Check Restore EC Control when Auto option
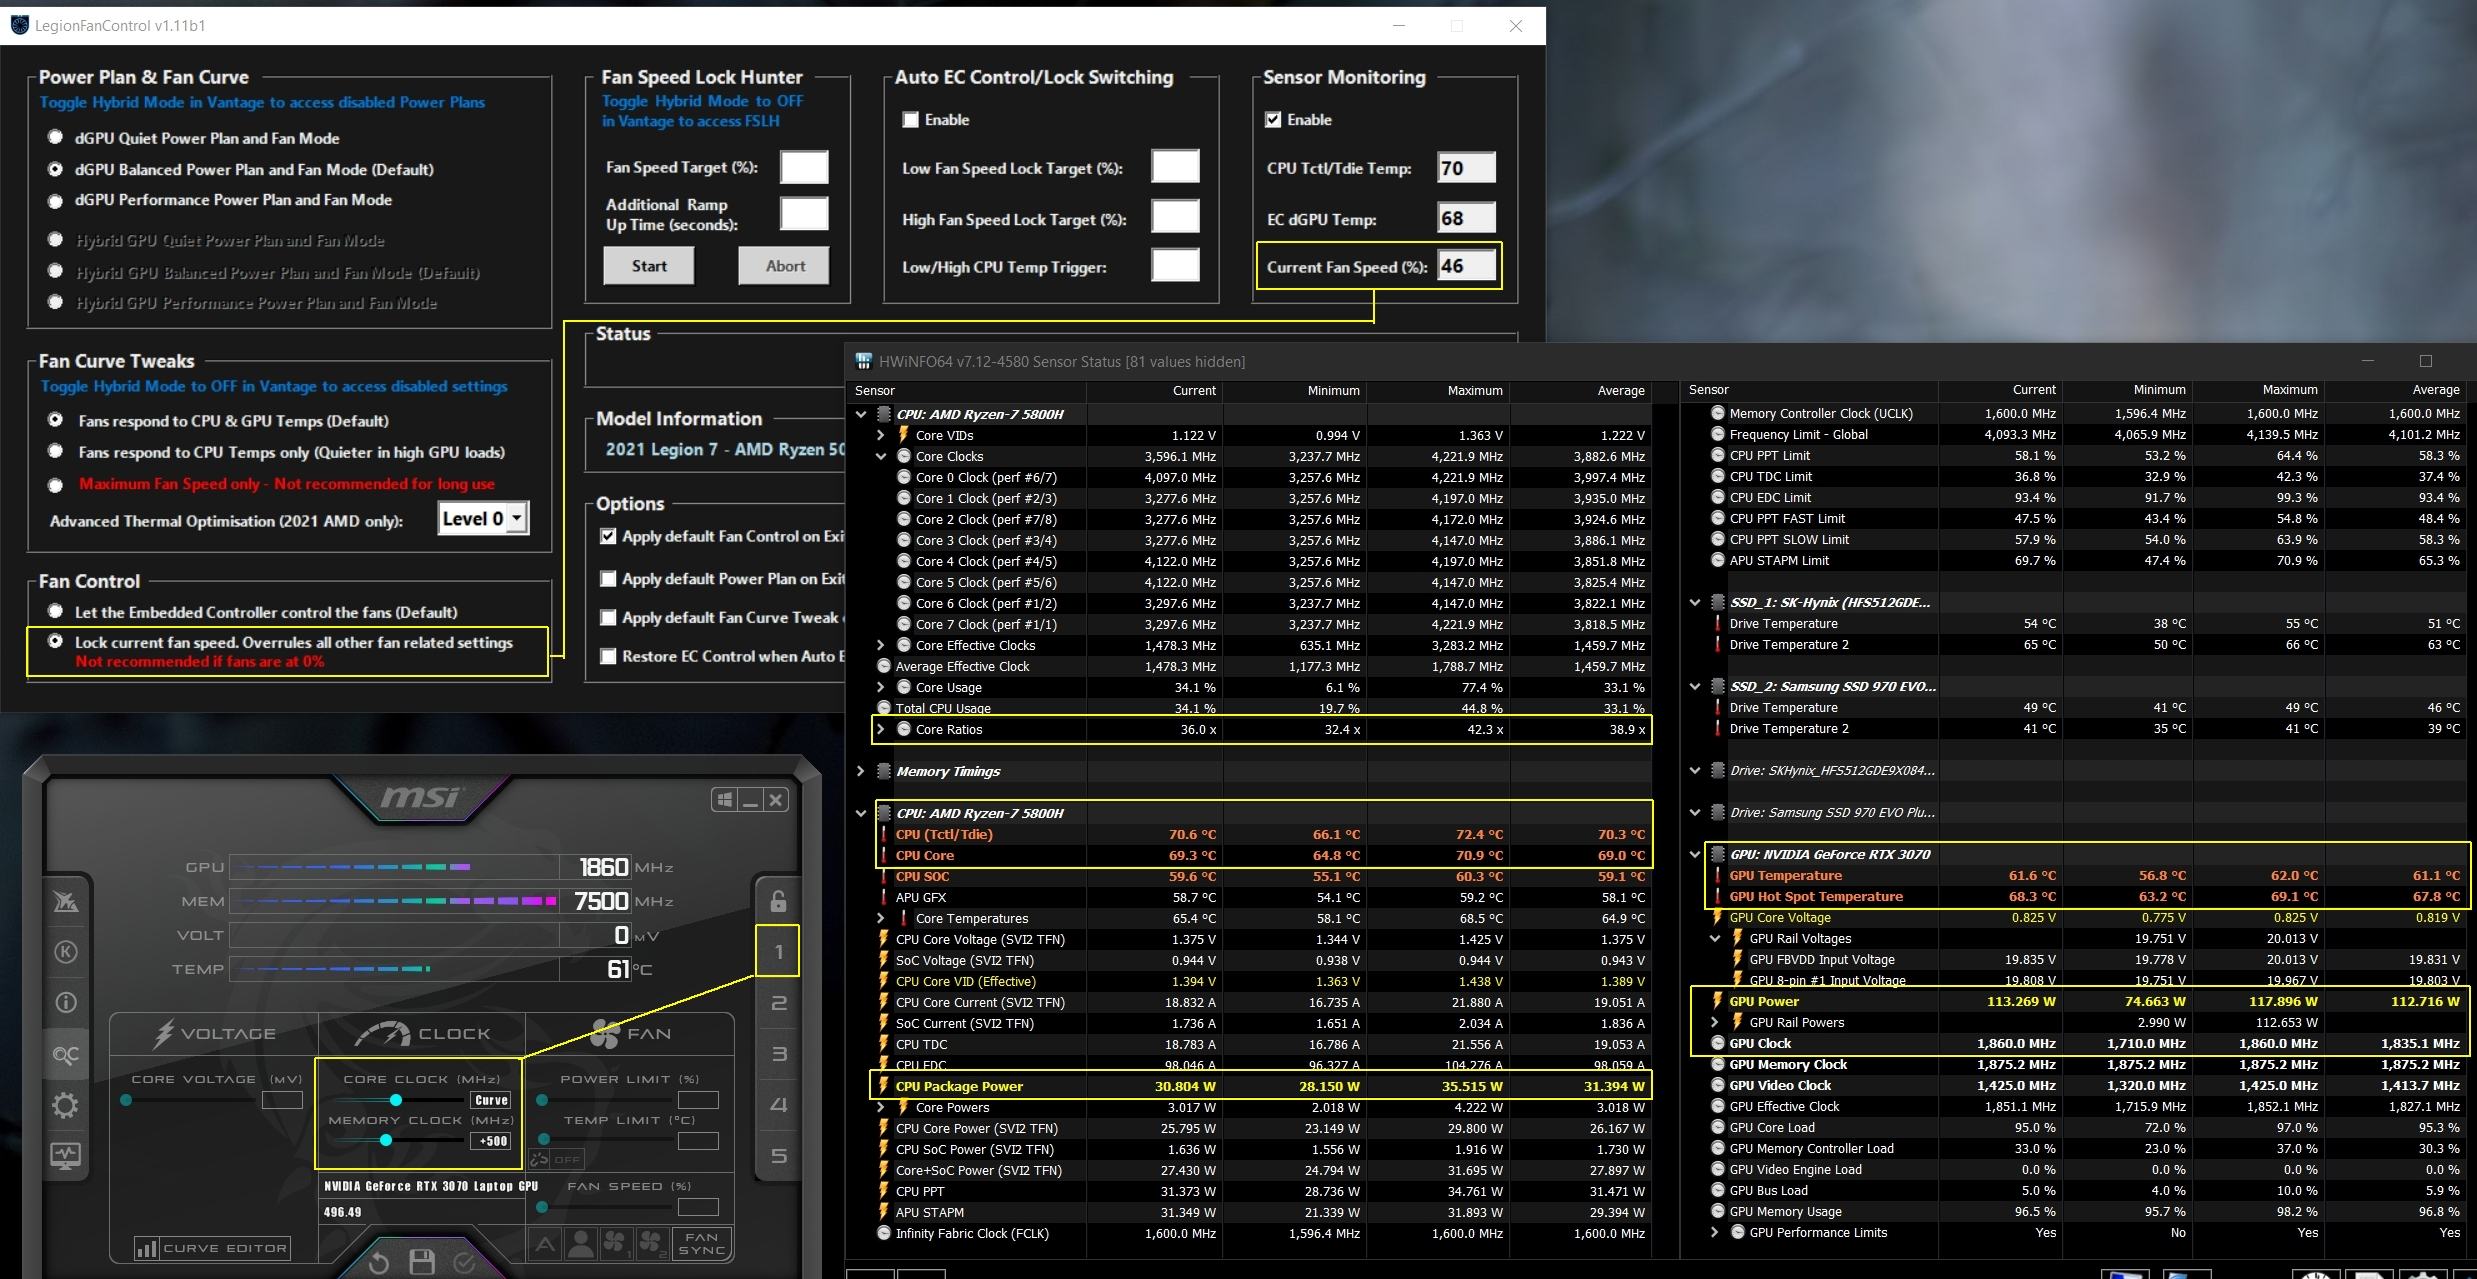The height and width of the screenshot is (1279, 2477). [x=607, y=656]
